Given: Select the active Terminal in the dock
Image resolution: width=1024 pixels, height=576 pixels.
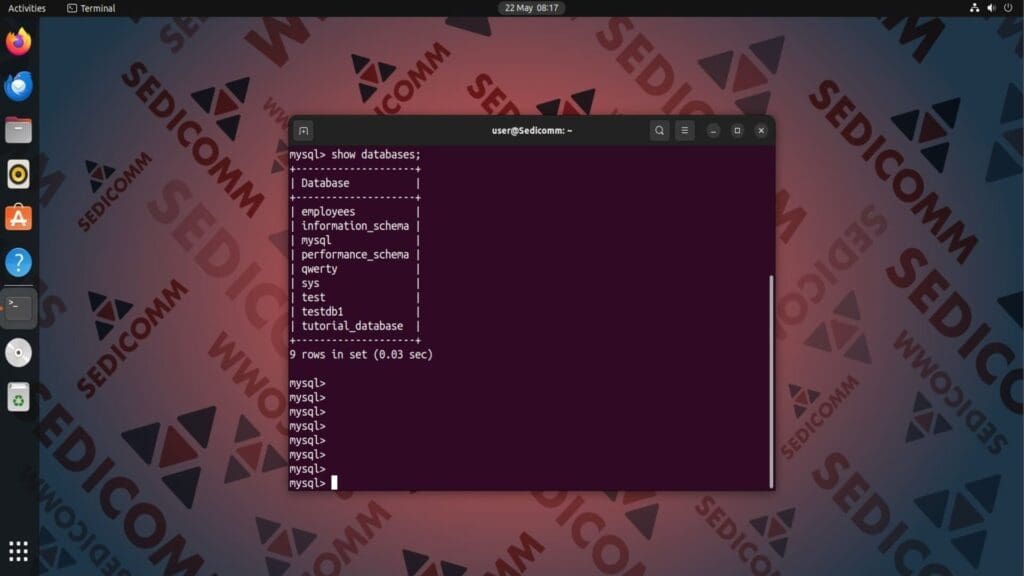Looking at the screenshot, I should click(18, 307).
